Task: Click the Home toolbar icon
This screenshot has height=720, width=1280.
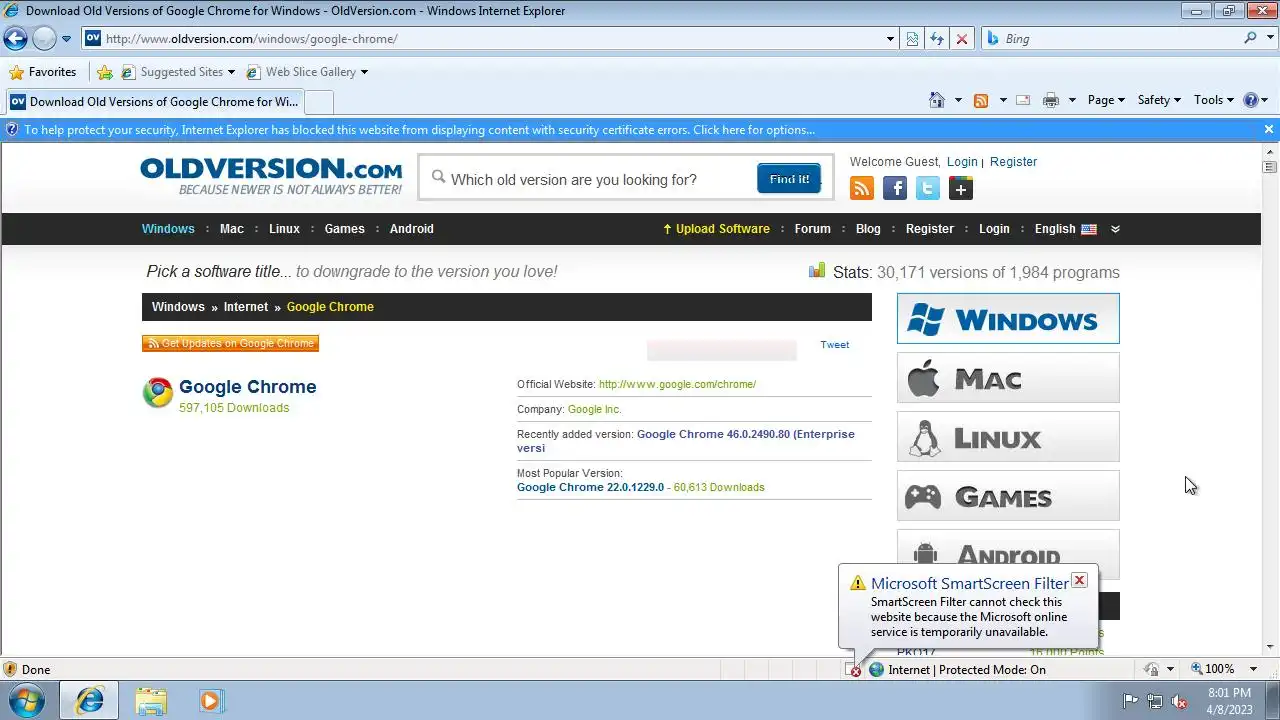Action: tap(937, 100)
